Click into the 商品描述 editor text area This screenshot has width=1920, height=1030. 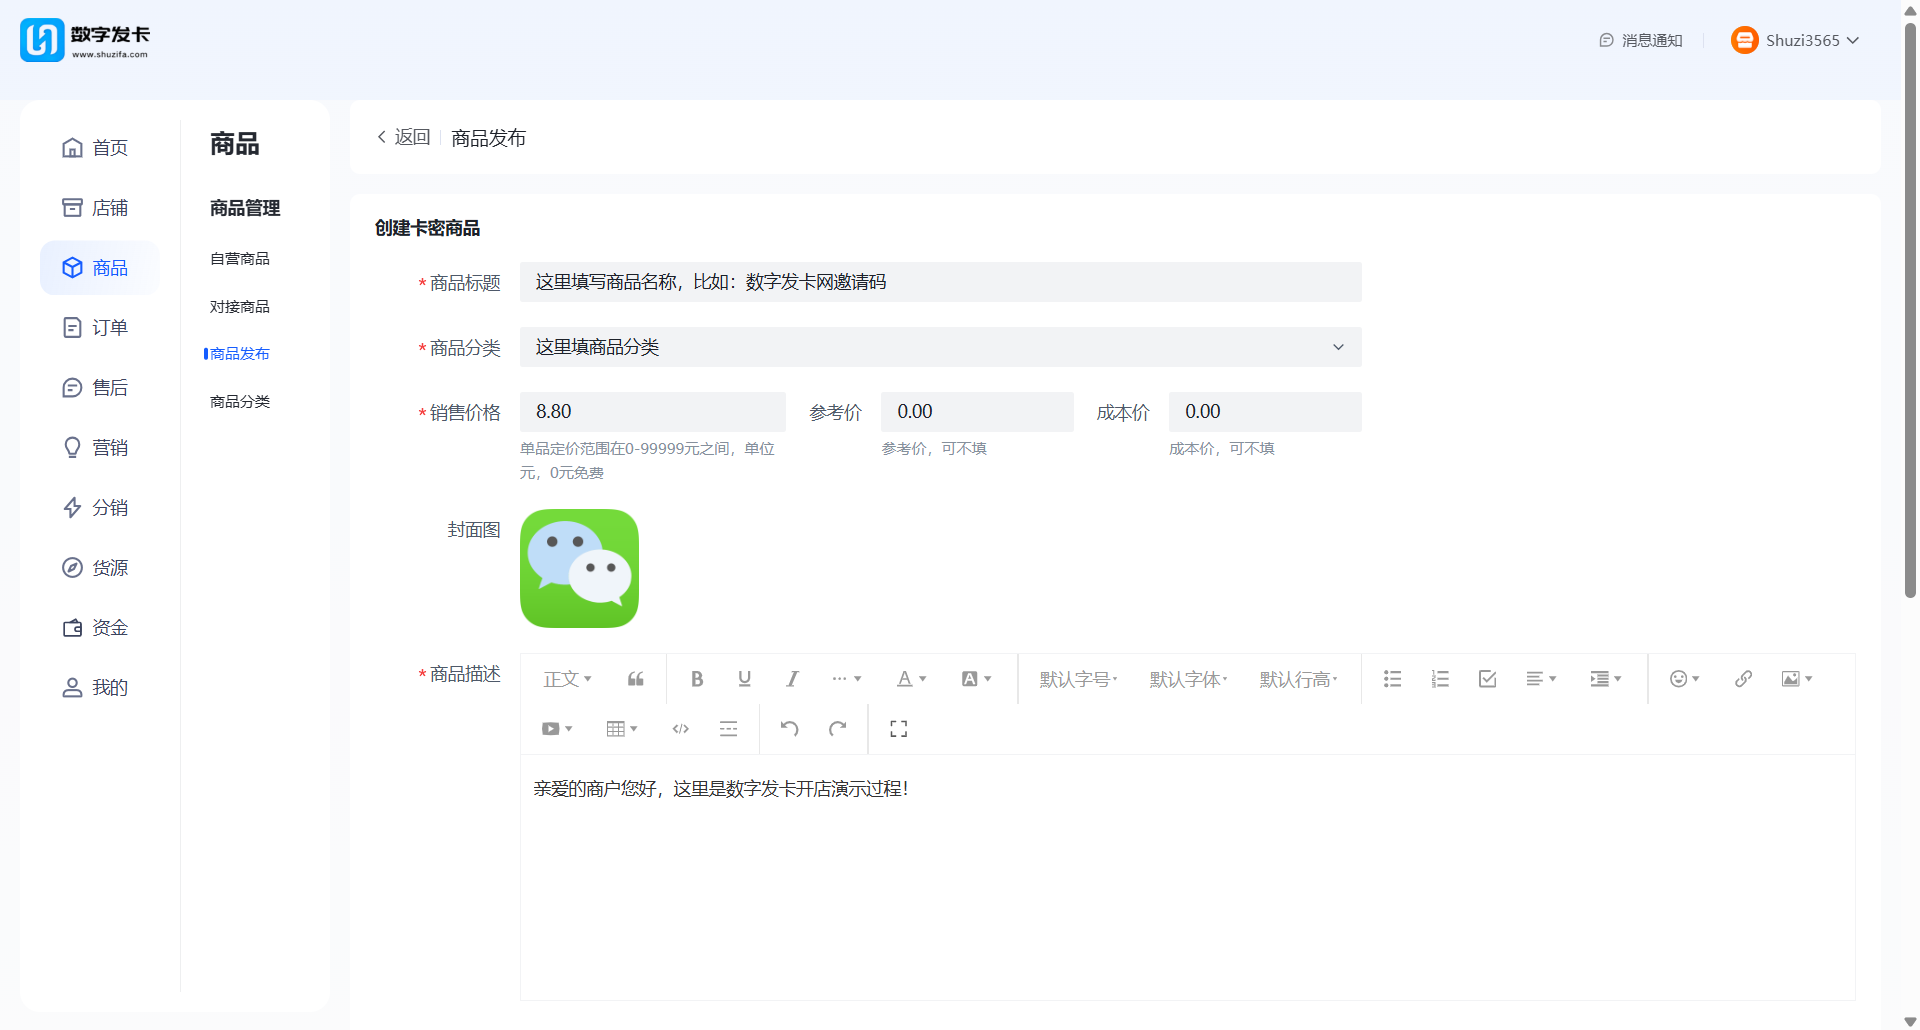click(1188, 877)
